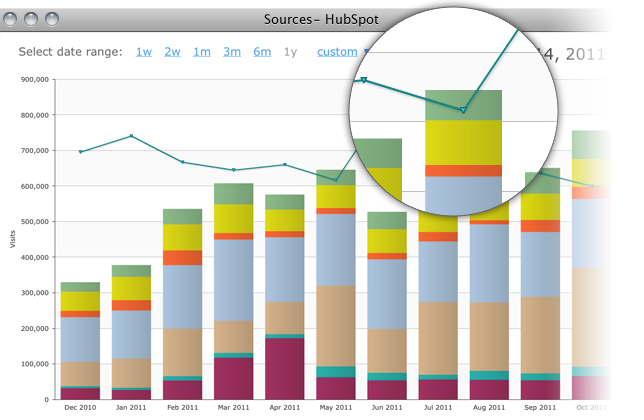Click the line data point above Dec 2010
This screenshot has height=420, width=644.
[80, 152]
